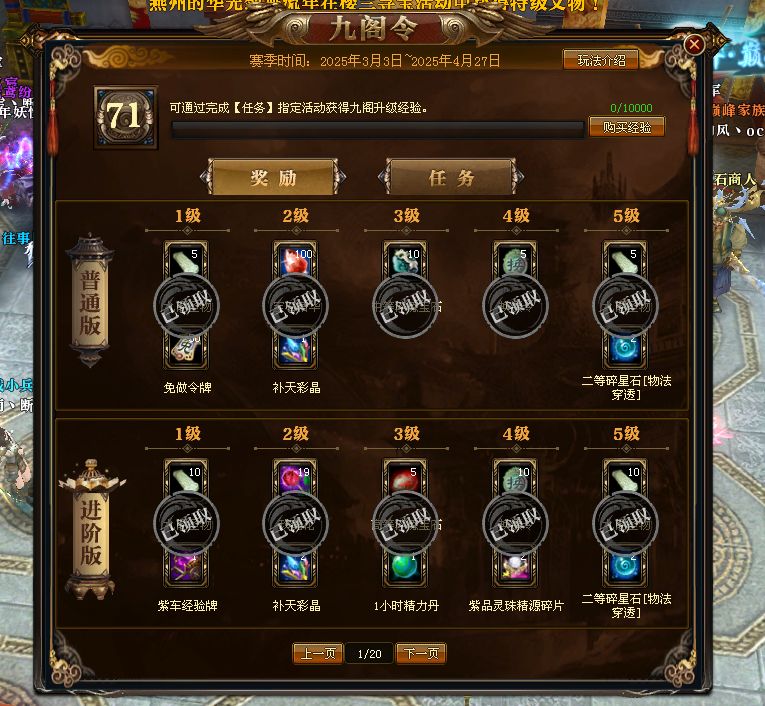Select the 紫品灵珠精源碎片 icon in 进阶版 level 4

(x=515, y=567)
